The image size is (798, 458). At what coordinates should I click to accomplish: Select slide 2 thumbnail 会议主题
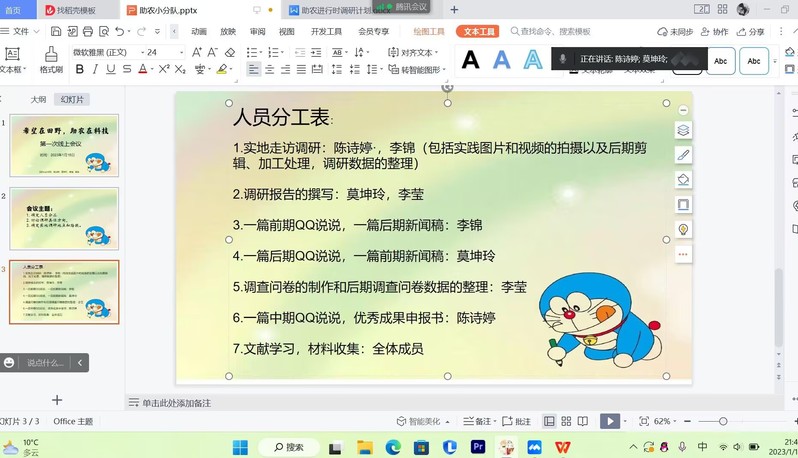[64, 218]
